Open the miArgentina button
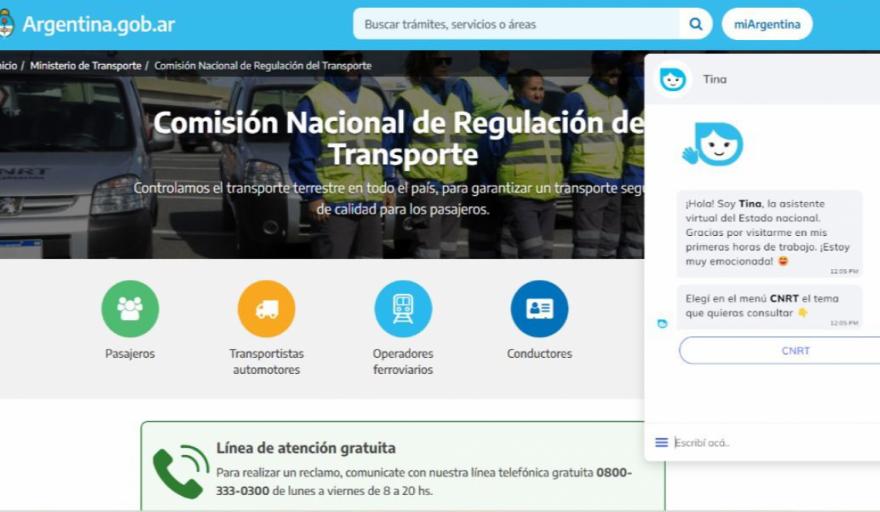The image size is (880, 512). point(767,24)
